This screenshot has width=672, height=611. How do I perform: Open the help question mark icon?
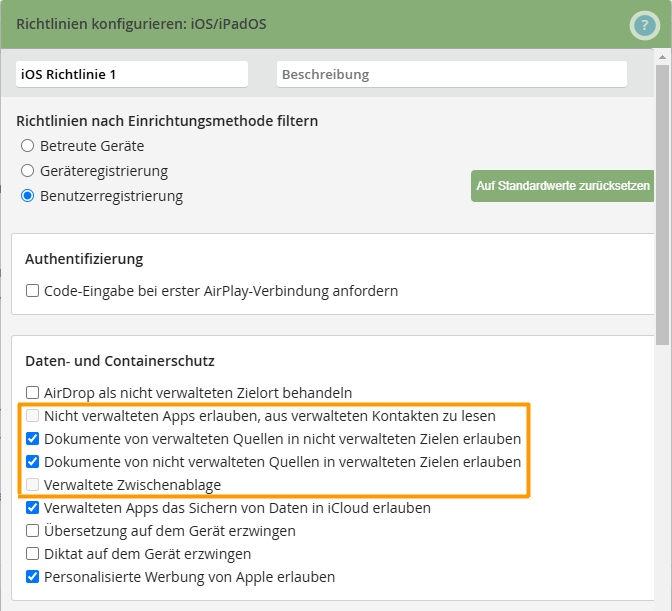644,26
